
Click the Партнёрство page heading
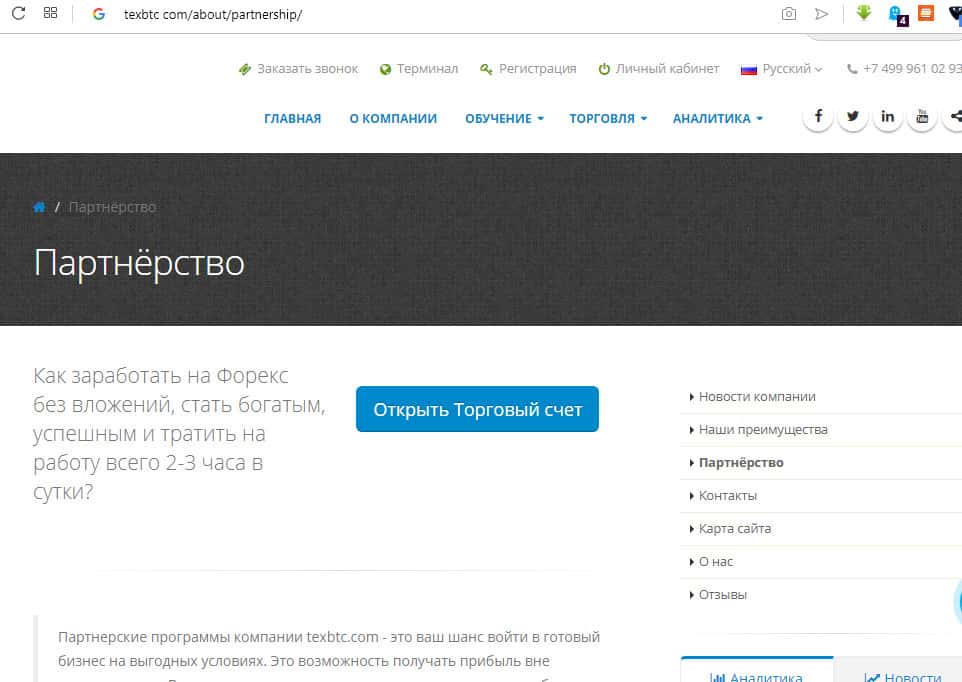pyautogui.click(x=139, y=264)
